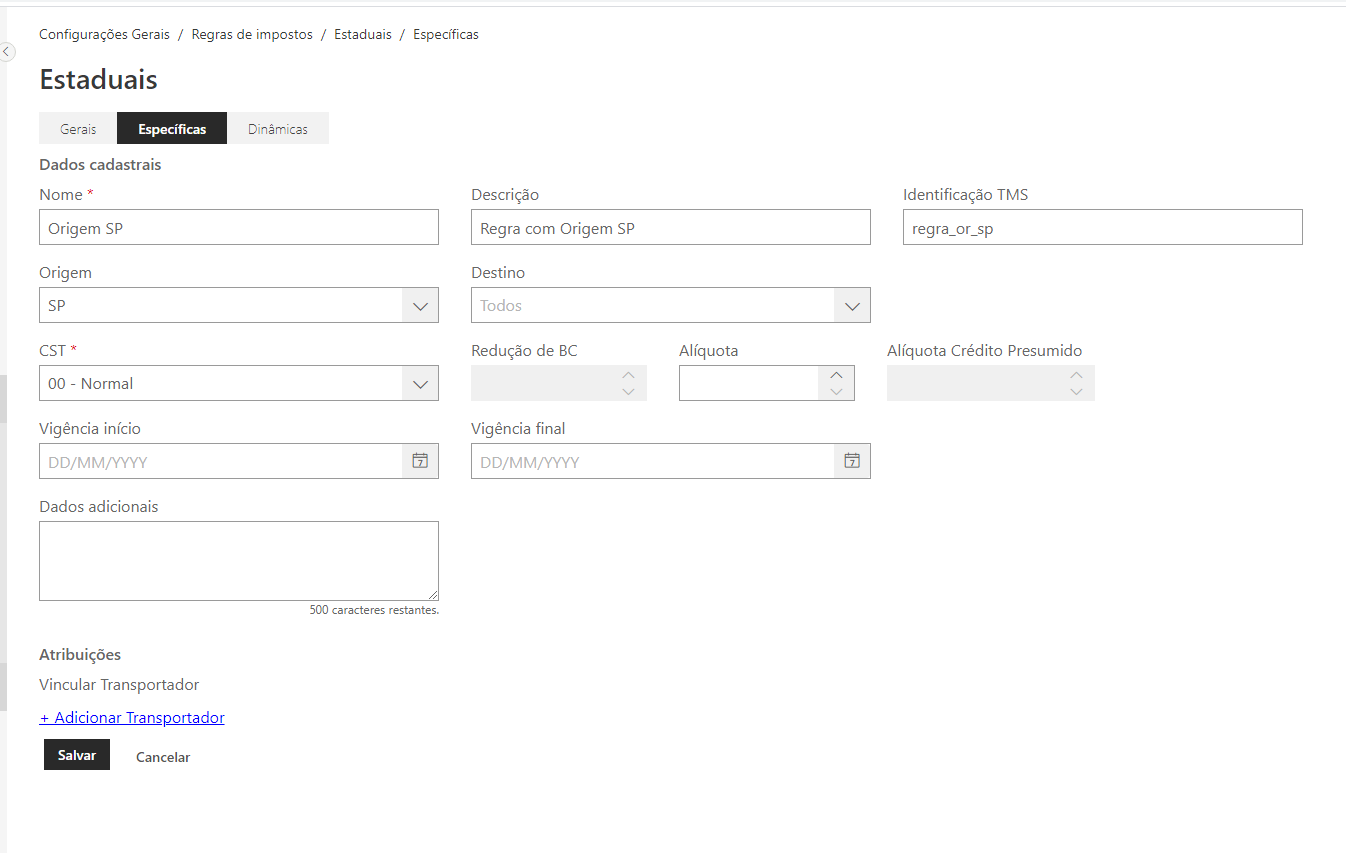Viewport: 1346px width, 853px height.
Task: Open the CST dropdown list
Action: (x=420, y=383)
